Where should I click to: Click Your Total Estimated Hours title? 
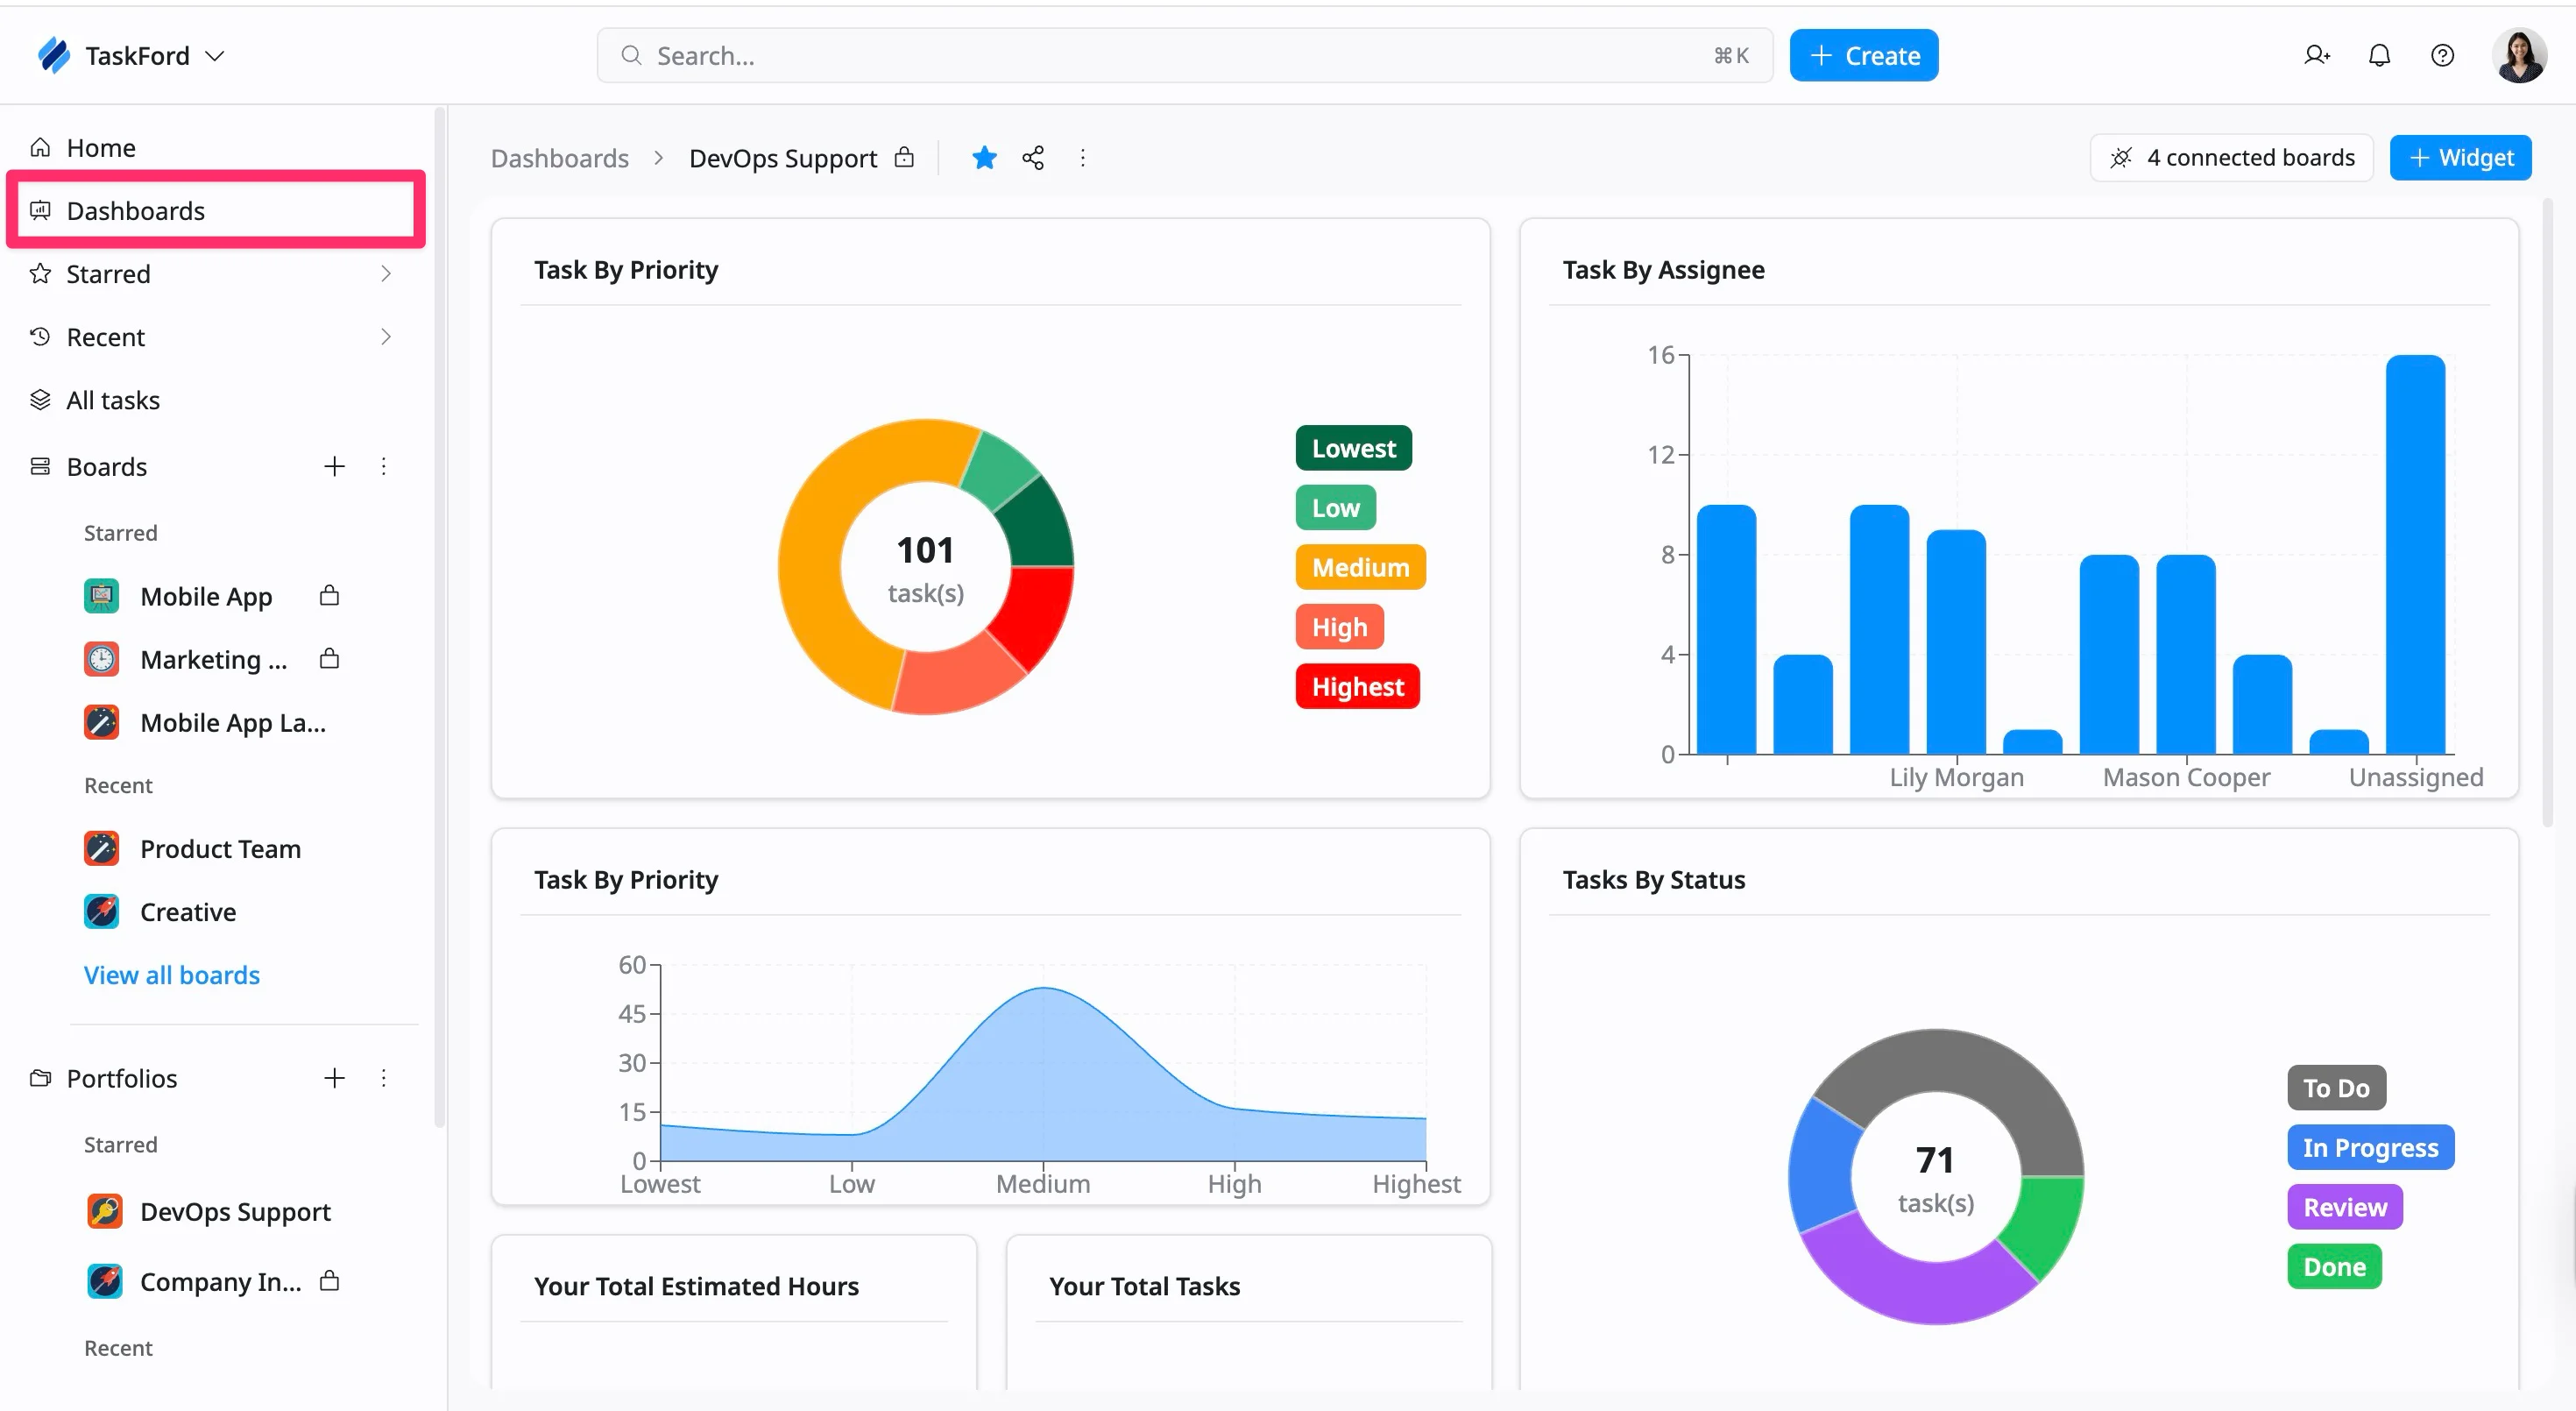point(696,1286)
